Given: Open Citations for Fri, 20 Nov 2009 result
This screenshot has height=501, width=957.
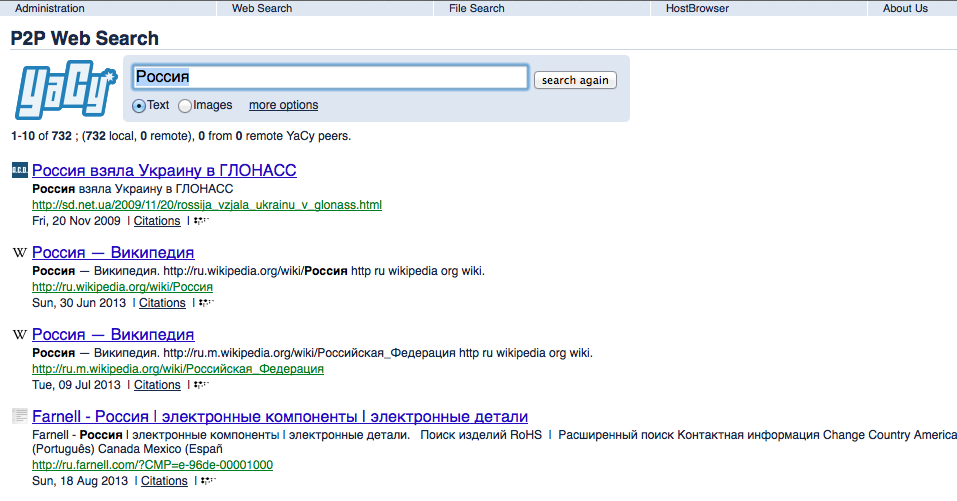Looking at the screenshot, I should coord(157,221).
